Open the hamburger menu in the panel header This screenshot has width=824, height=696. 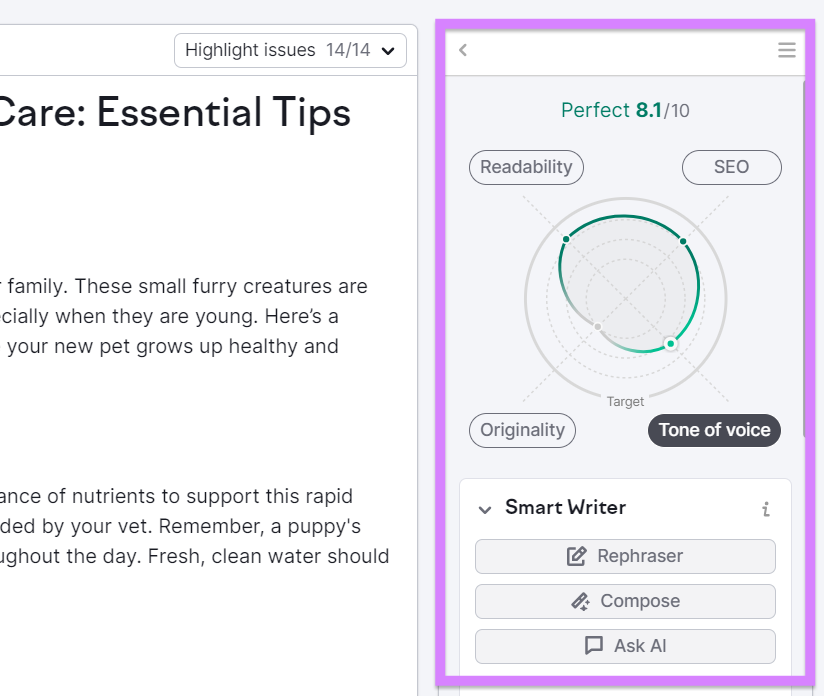tap(787, 50)
